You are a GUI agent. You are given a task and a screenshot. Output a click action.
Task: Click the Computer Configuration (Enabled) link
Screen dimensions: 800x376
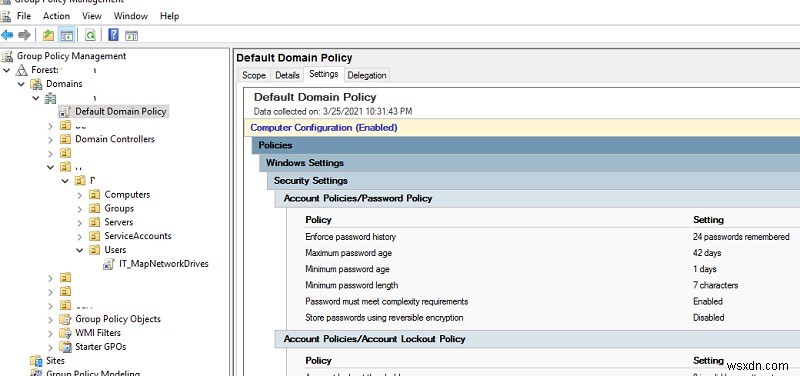(x=323, y=128)
